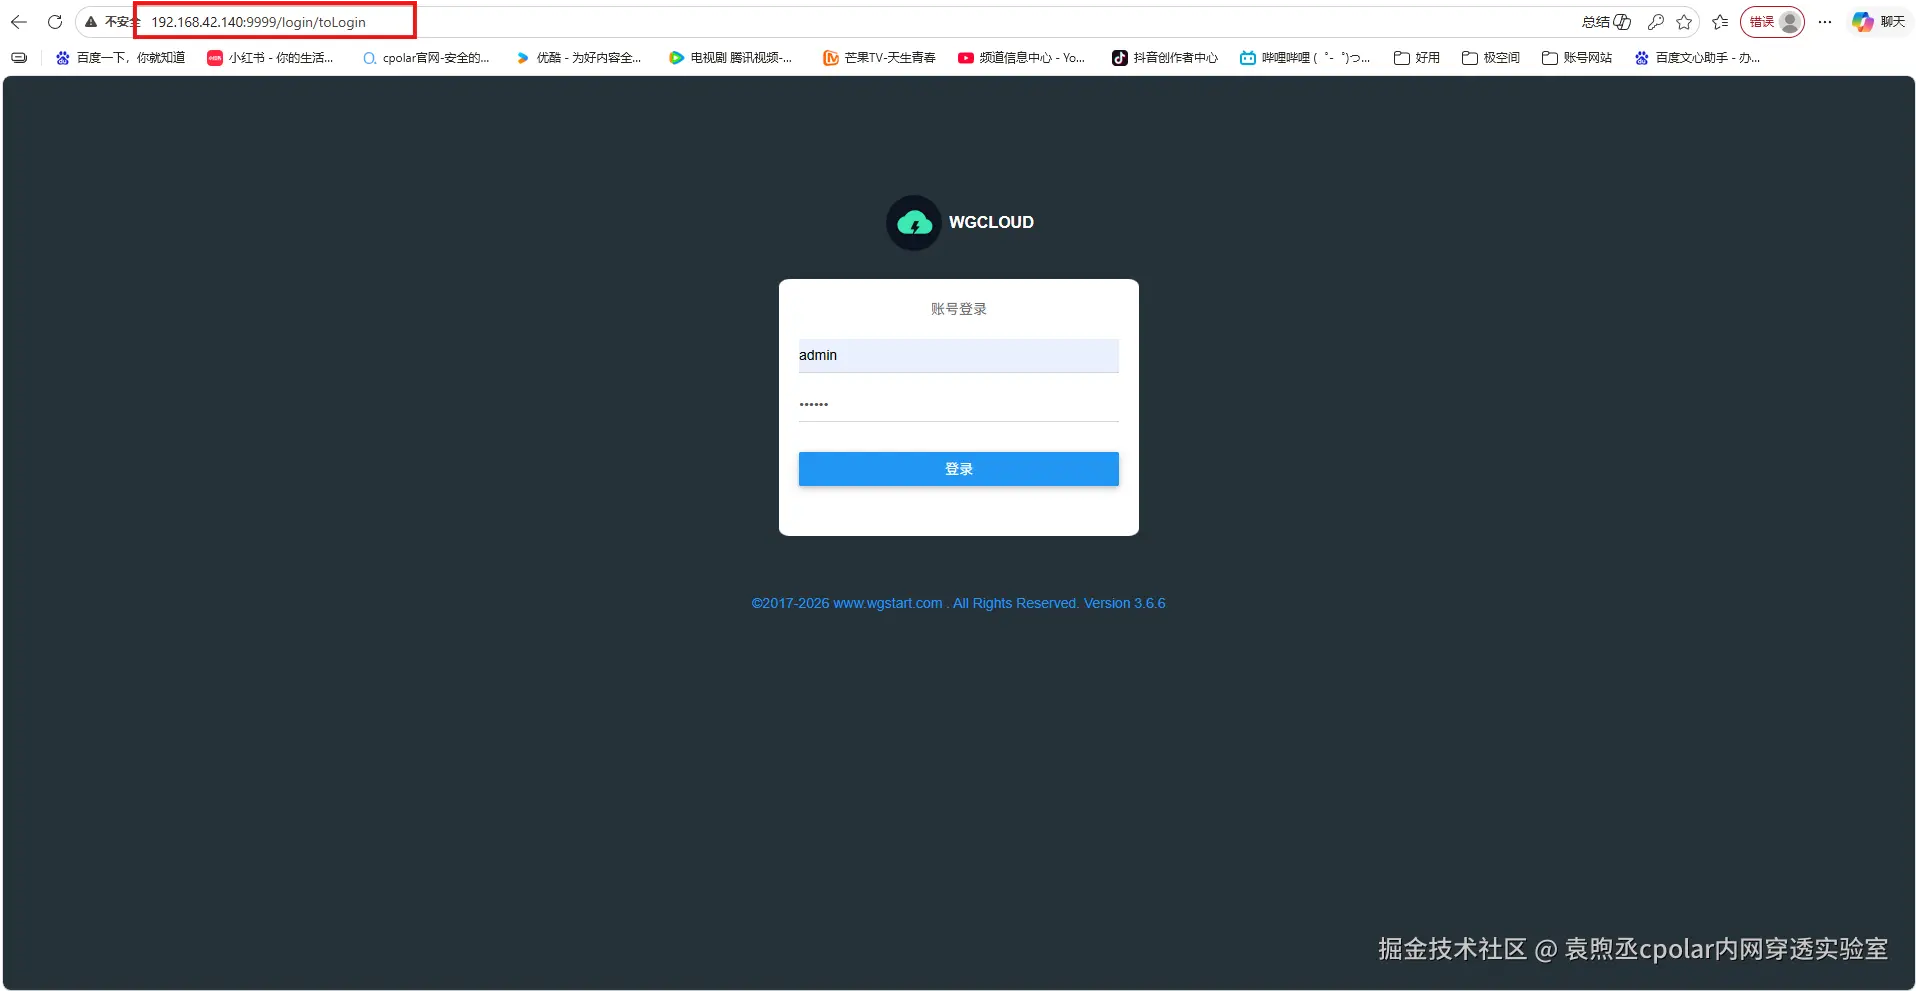
Task: Click the password input field
Action: 958,404
